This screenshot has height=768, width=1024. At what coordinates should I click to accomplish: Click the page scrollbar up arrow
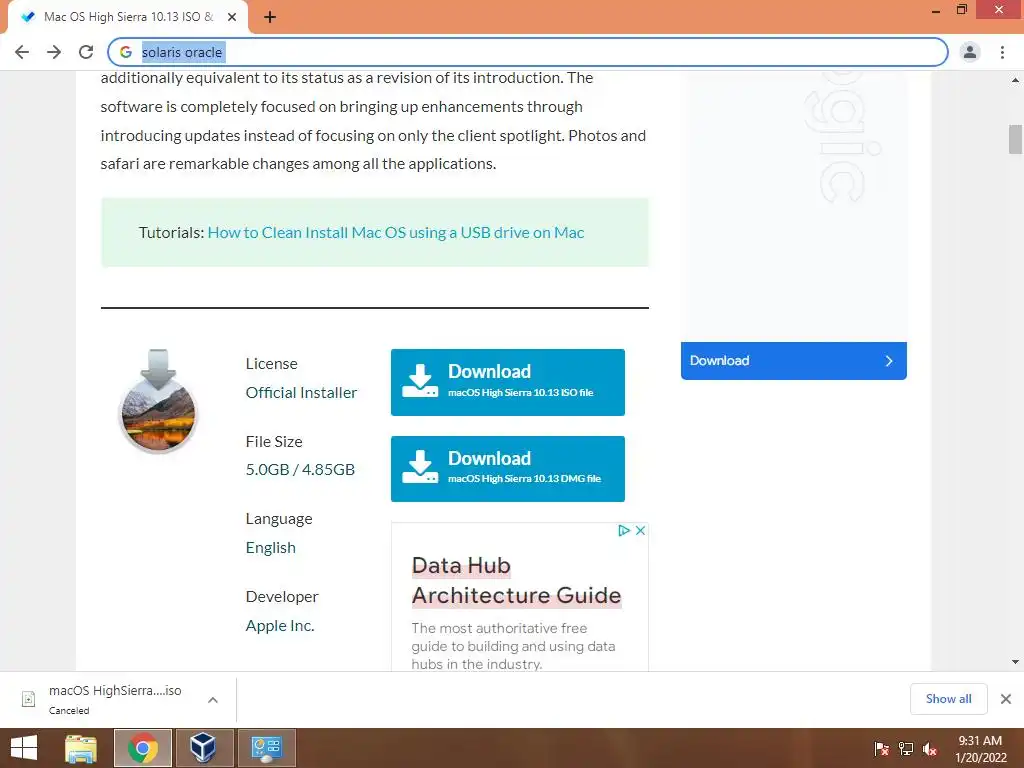(1016, 80)
